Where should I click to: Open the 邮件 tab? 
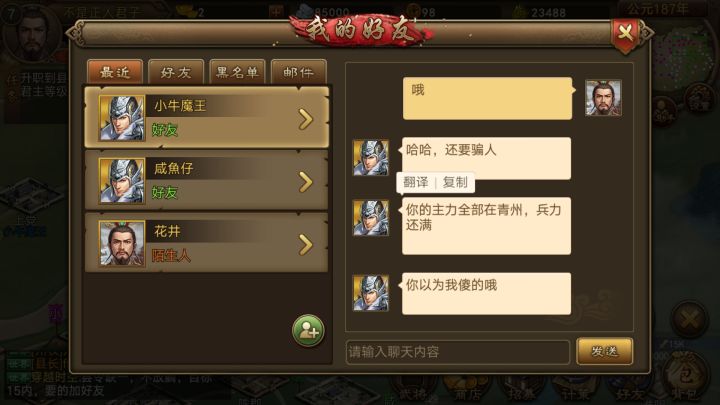[x=298, y=72]
